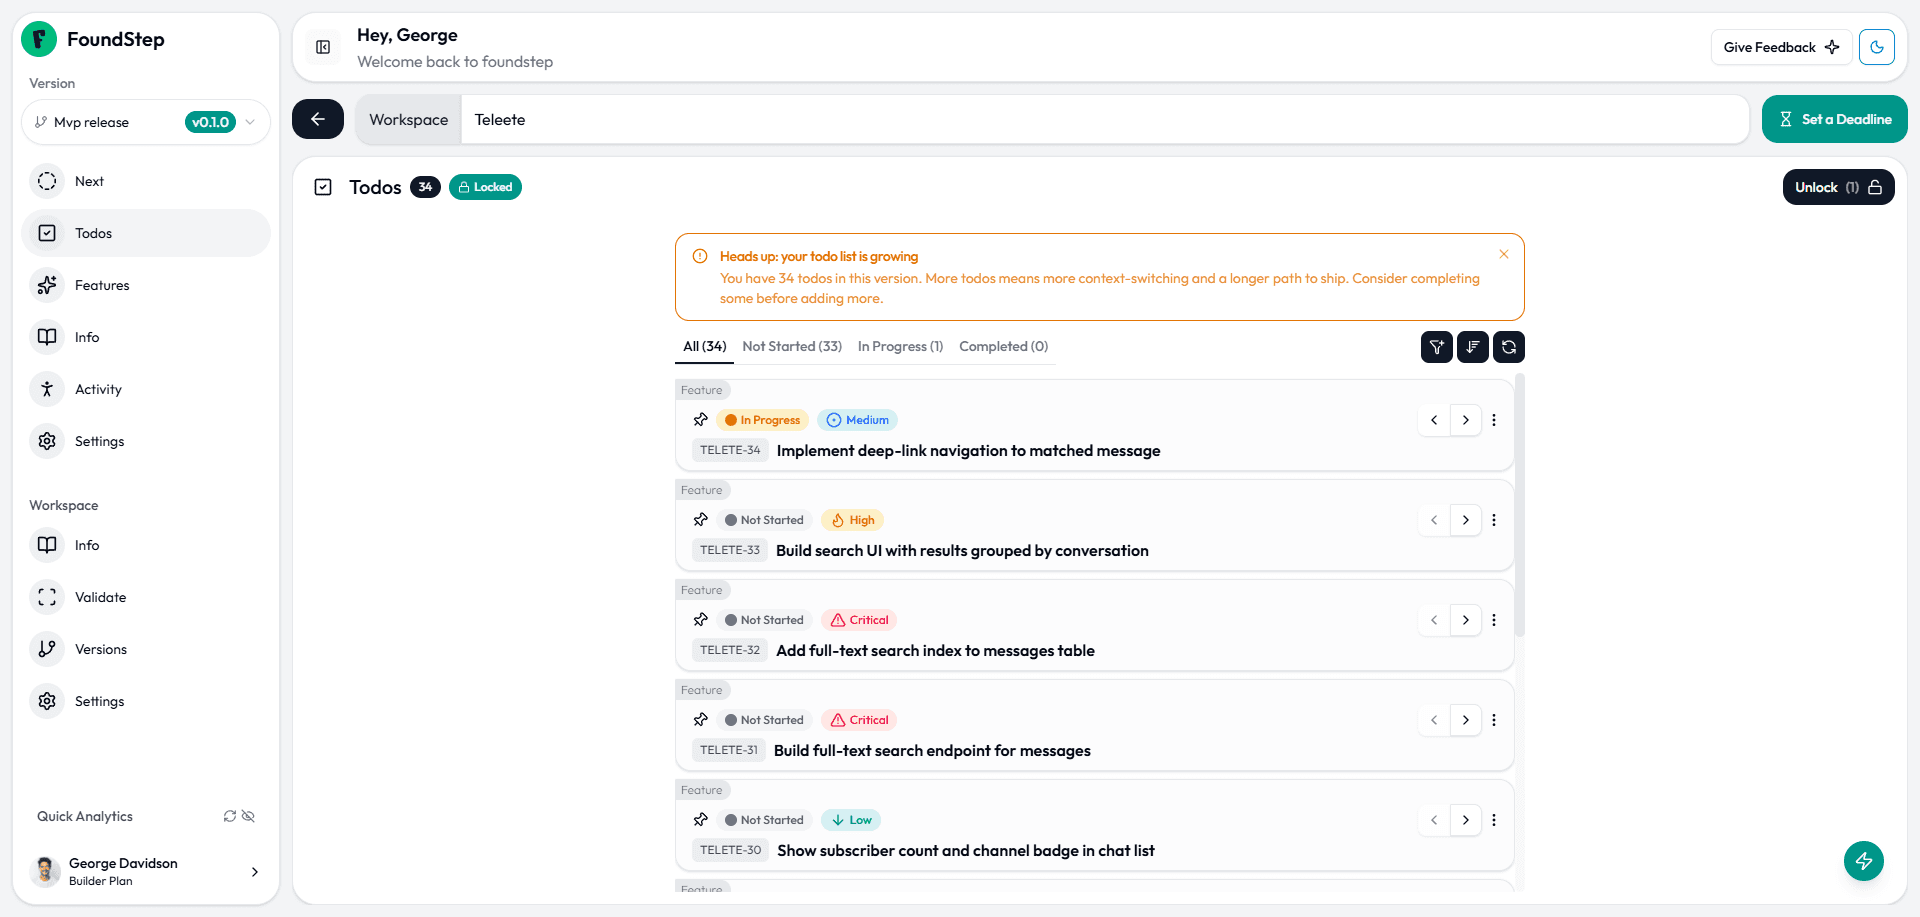Image resolution: width=1920 pixels, height=917 pixels.
Task: Open workspace Settings below Versions
Action: coord(146,701)
